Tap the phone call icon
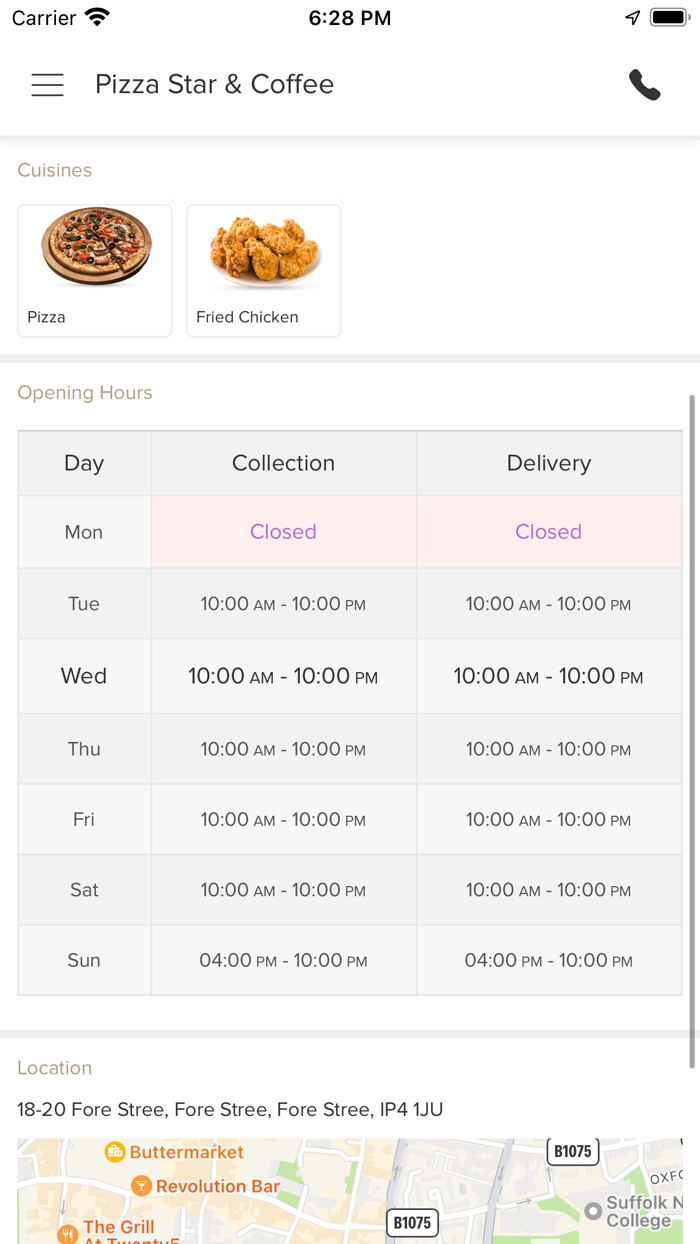Viewport: 700px width, 1244px height. pyautogui.click(x=645, y=85)
